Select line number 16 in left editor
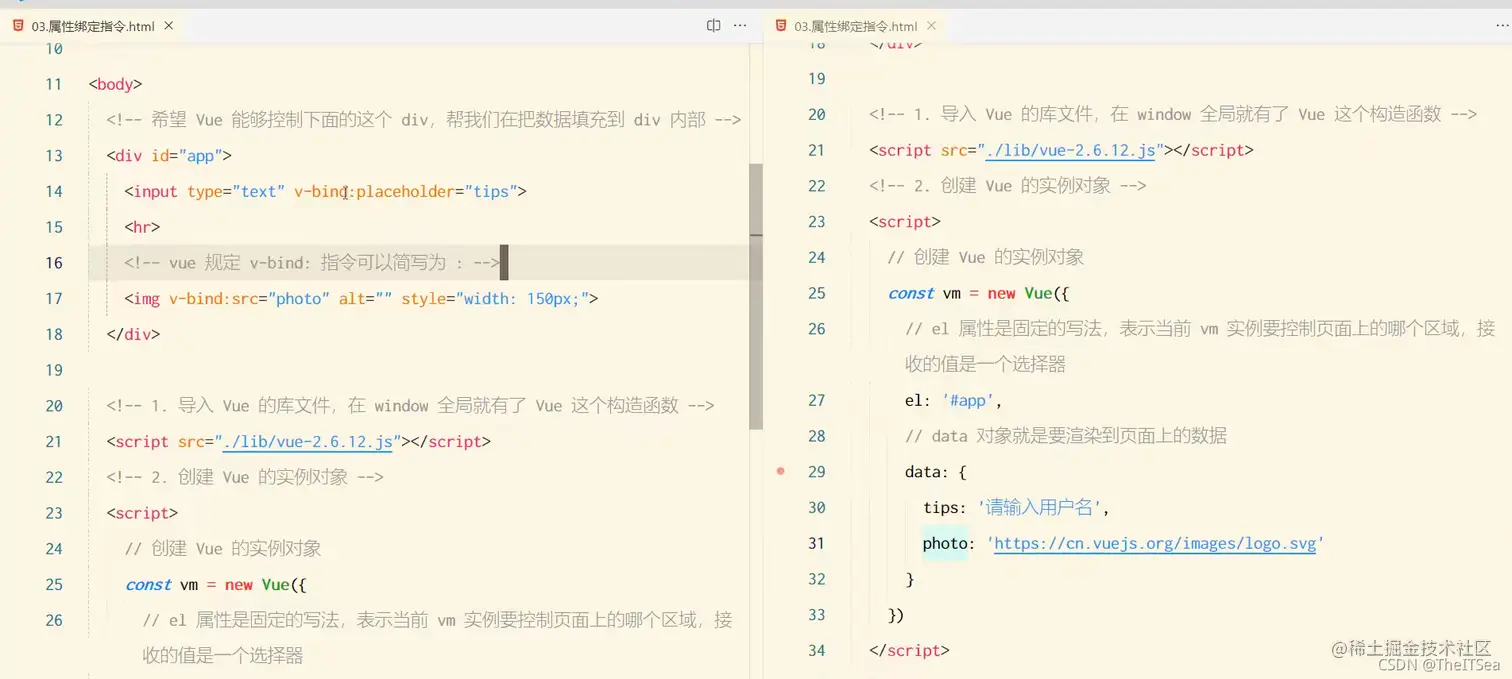The image size is (1512, 679). click(54, 263)
